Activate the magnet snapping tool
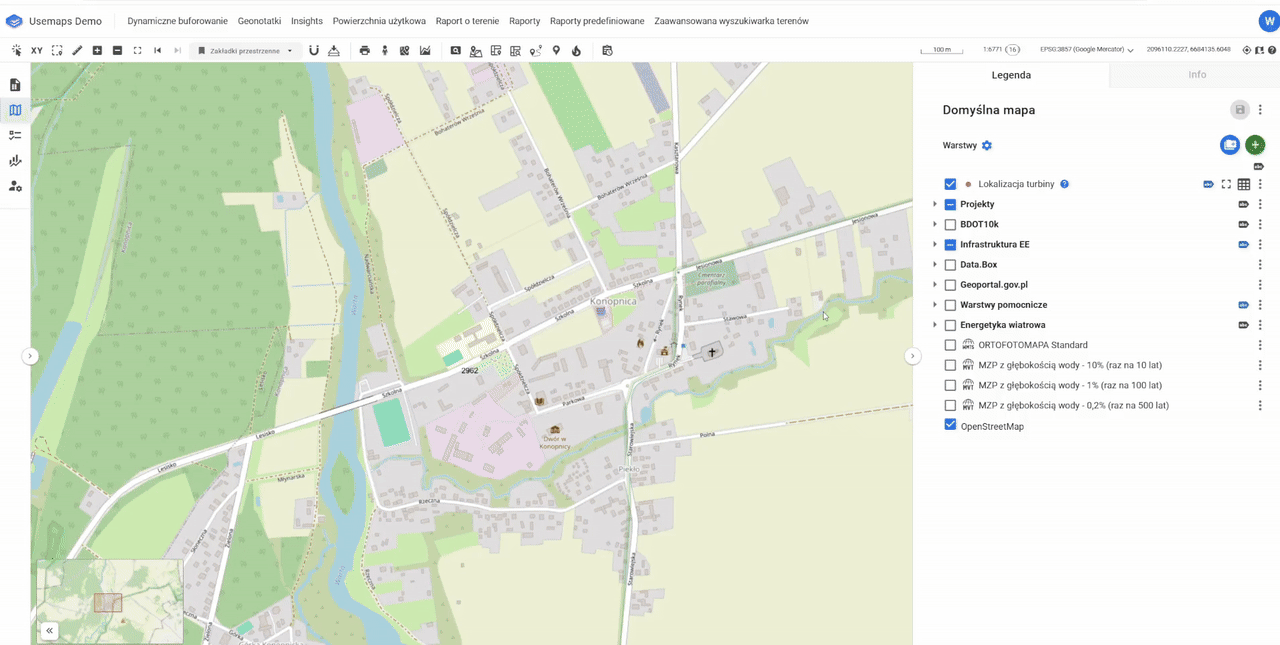Viewport: 1280px width, 645px height. coord(313,50)
